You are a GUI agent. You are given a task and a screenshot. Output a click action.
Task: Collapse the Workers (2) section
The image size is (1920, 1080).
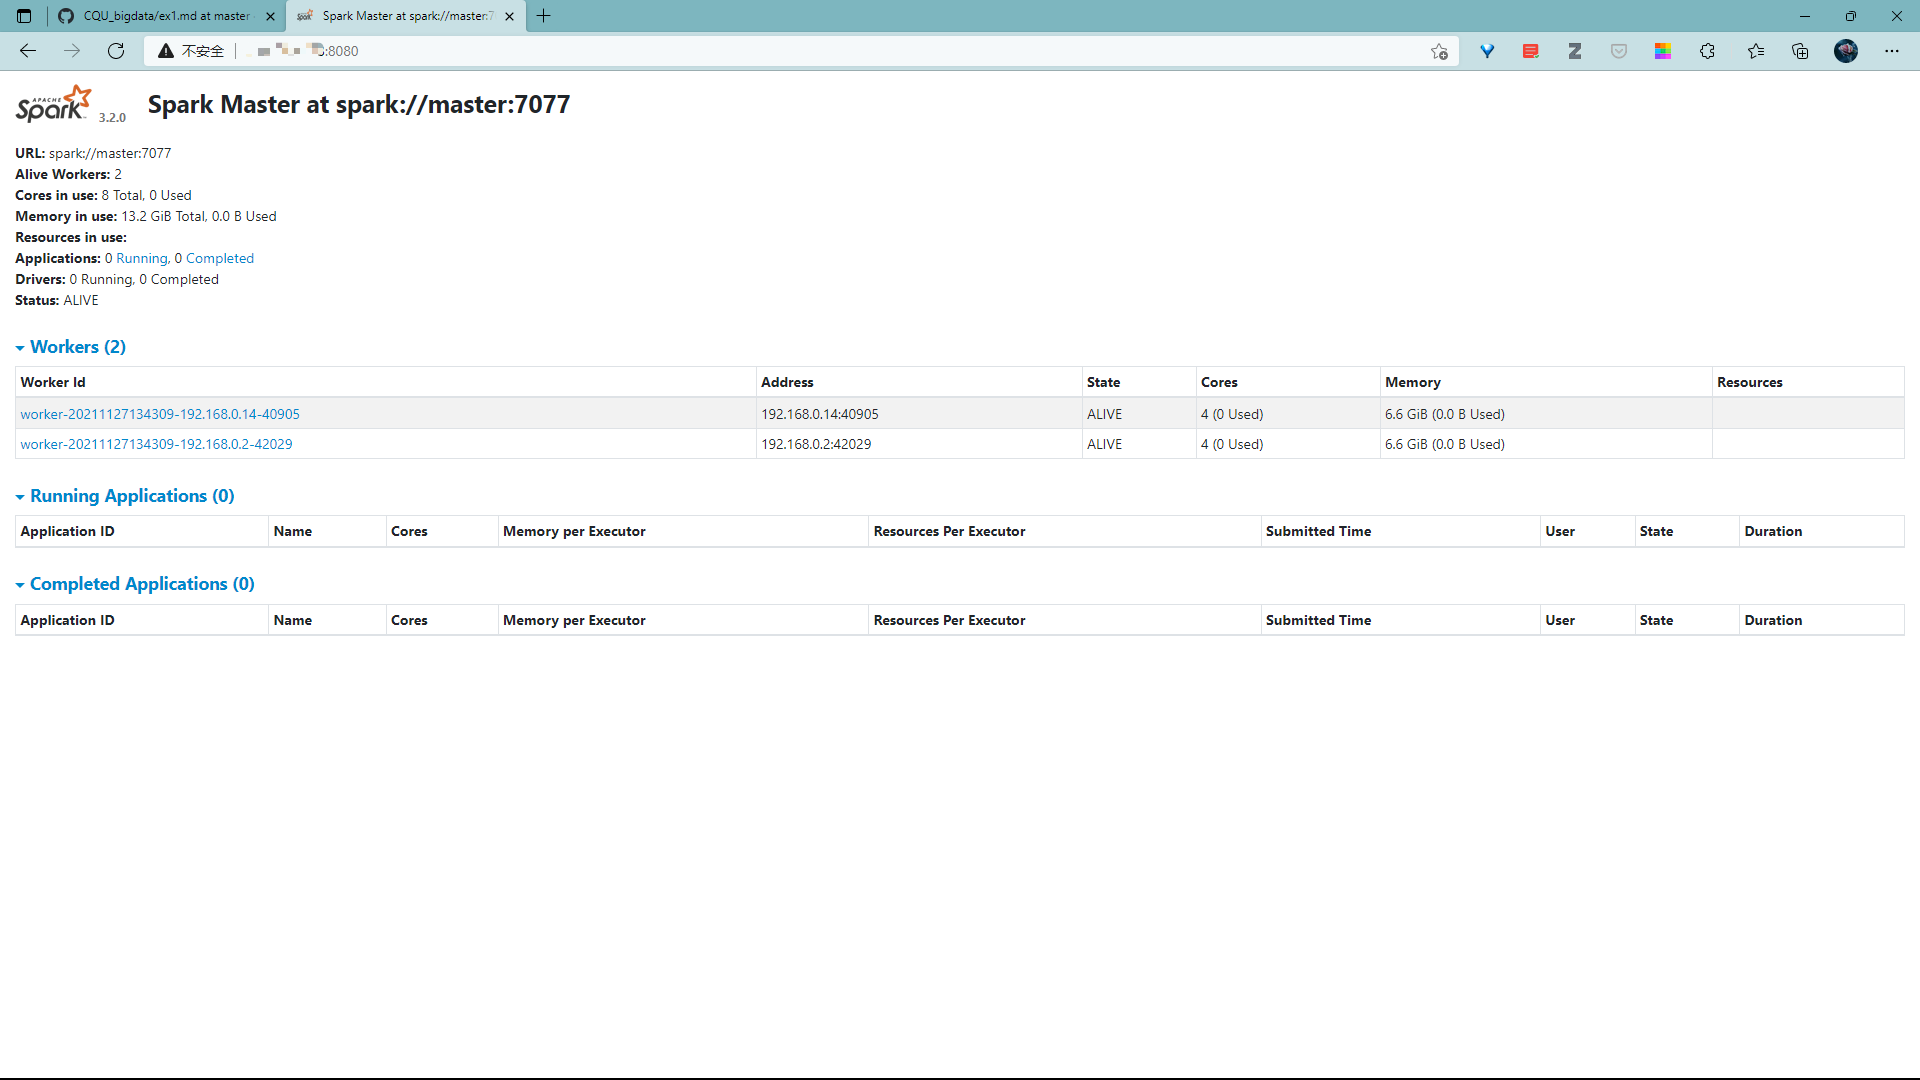(77, 347)
